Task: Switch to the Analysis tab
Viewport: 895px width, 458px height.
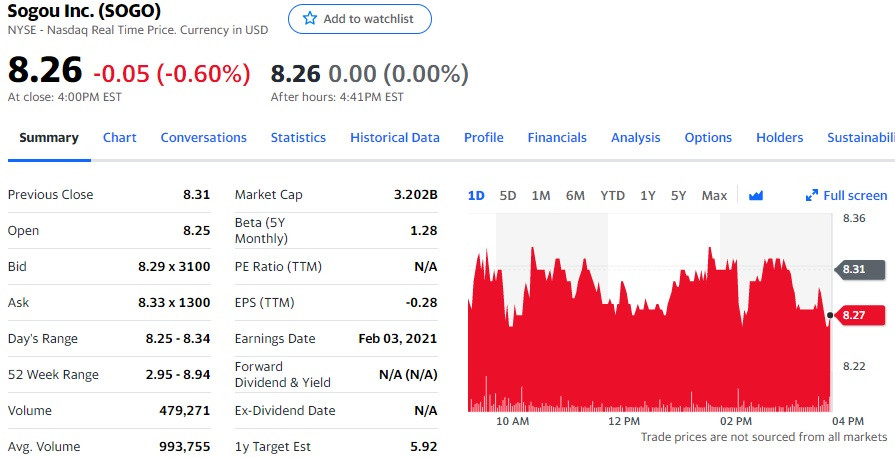Action: (x=636, y=138)
